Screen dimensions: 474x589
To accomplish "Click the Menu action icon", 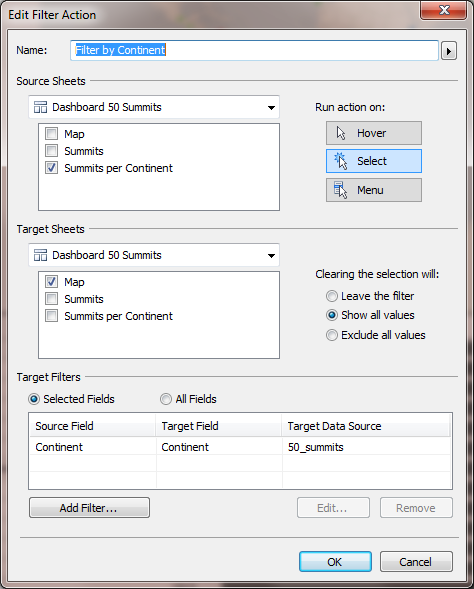I will coord(340,190).
